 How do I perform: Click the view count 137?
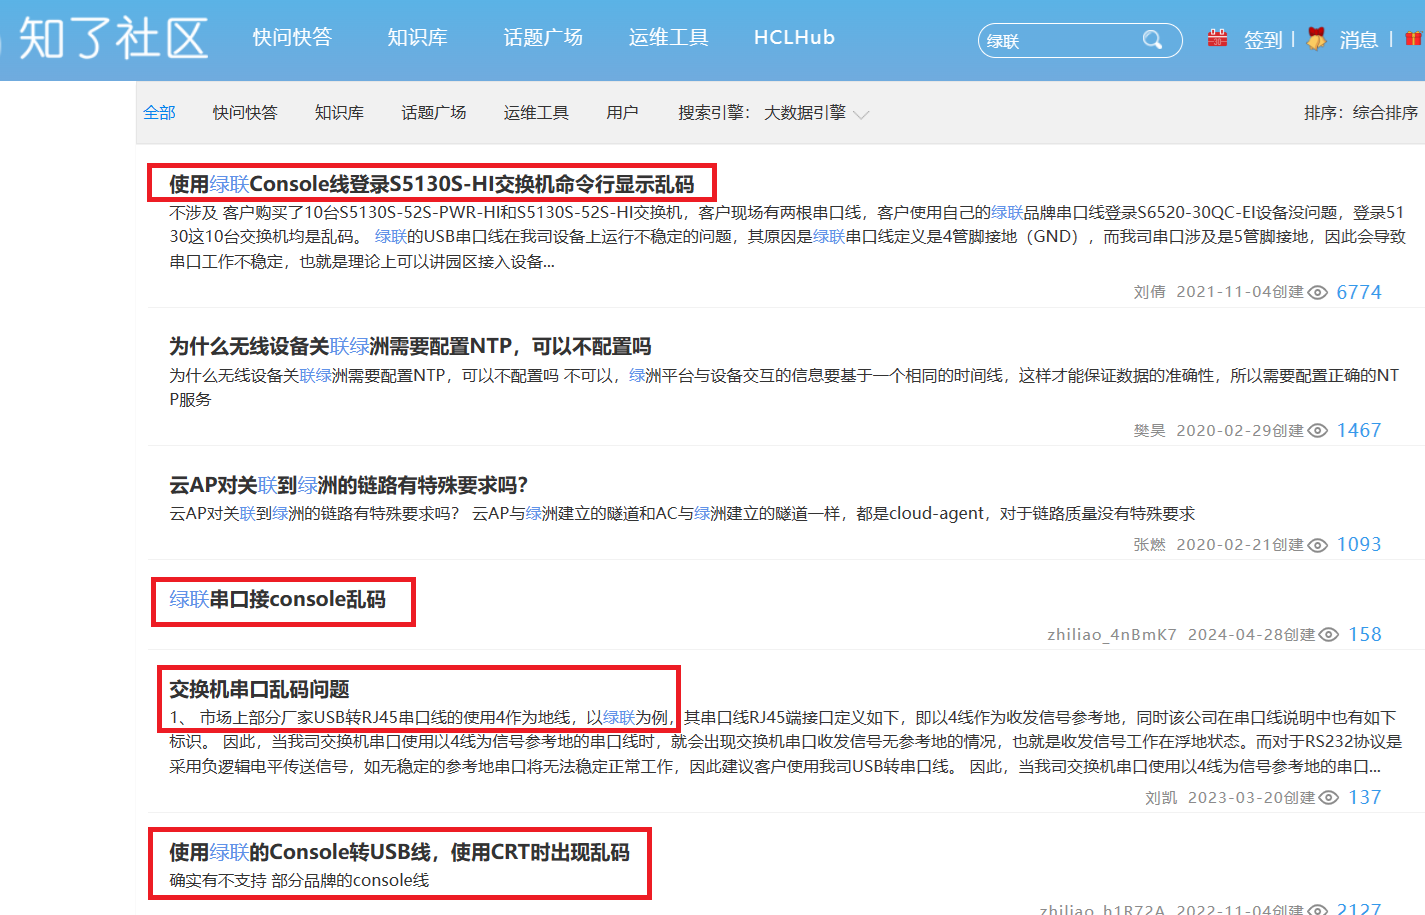point(1365,797)
